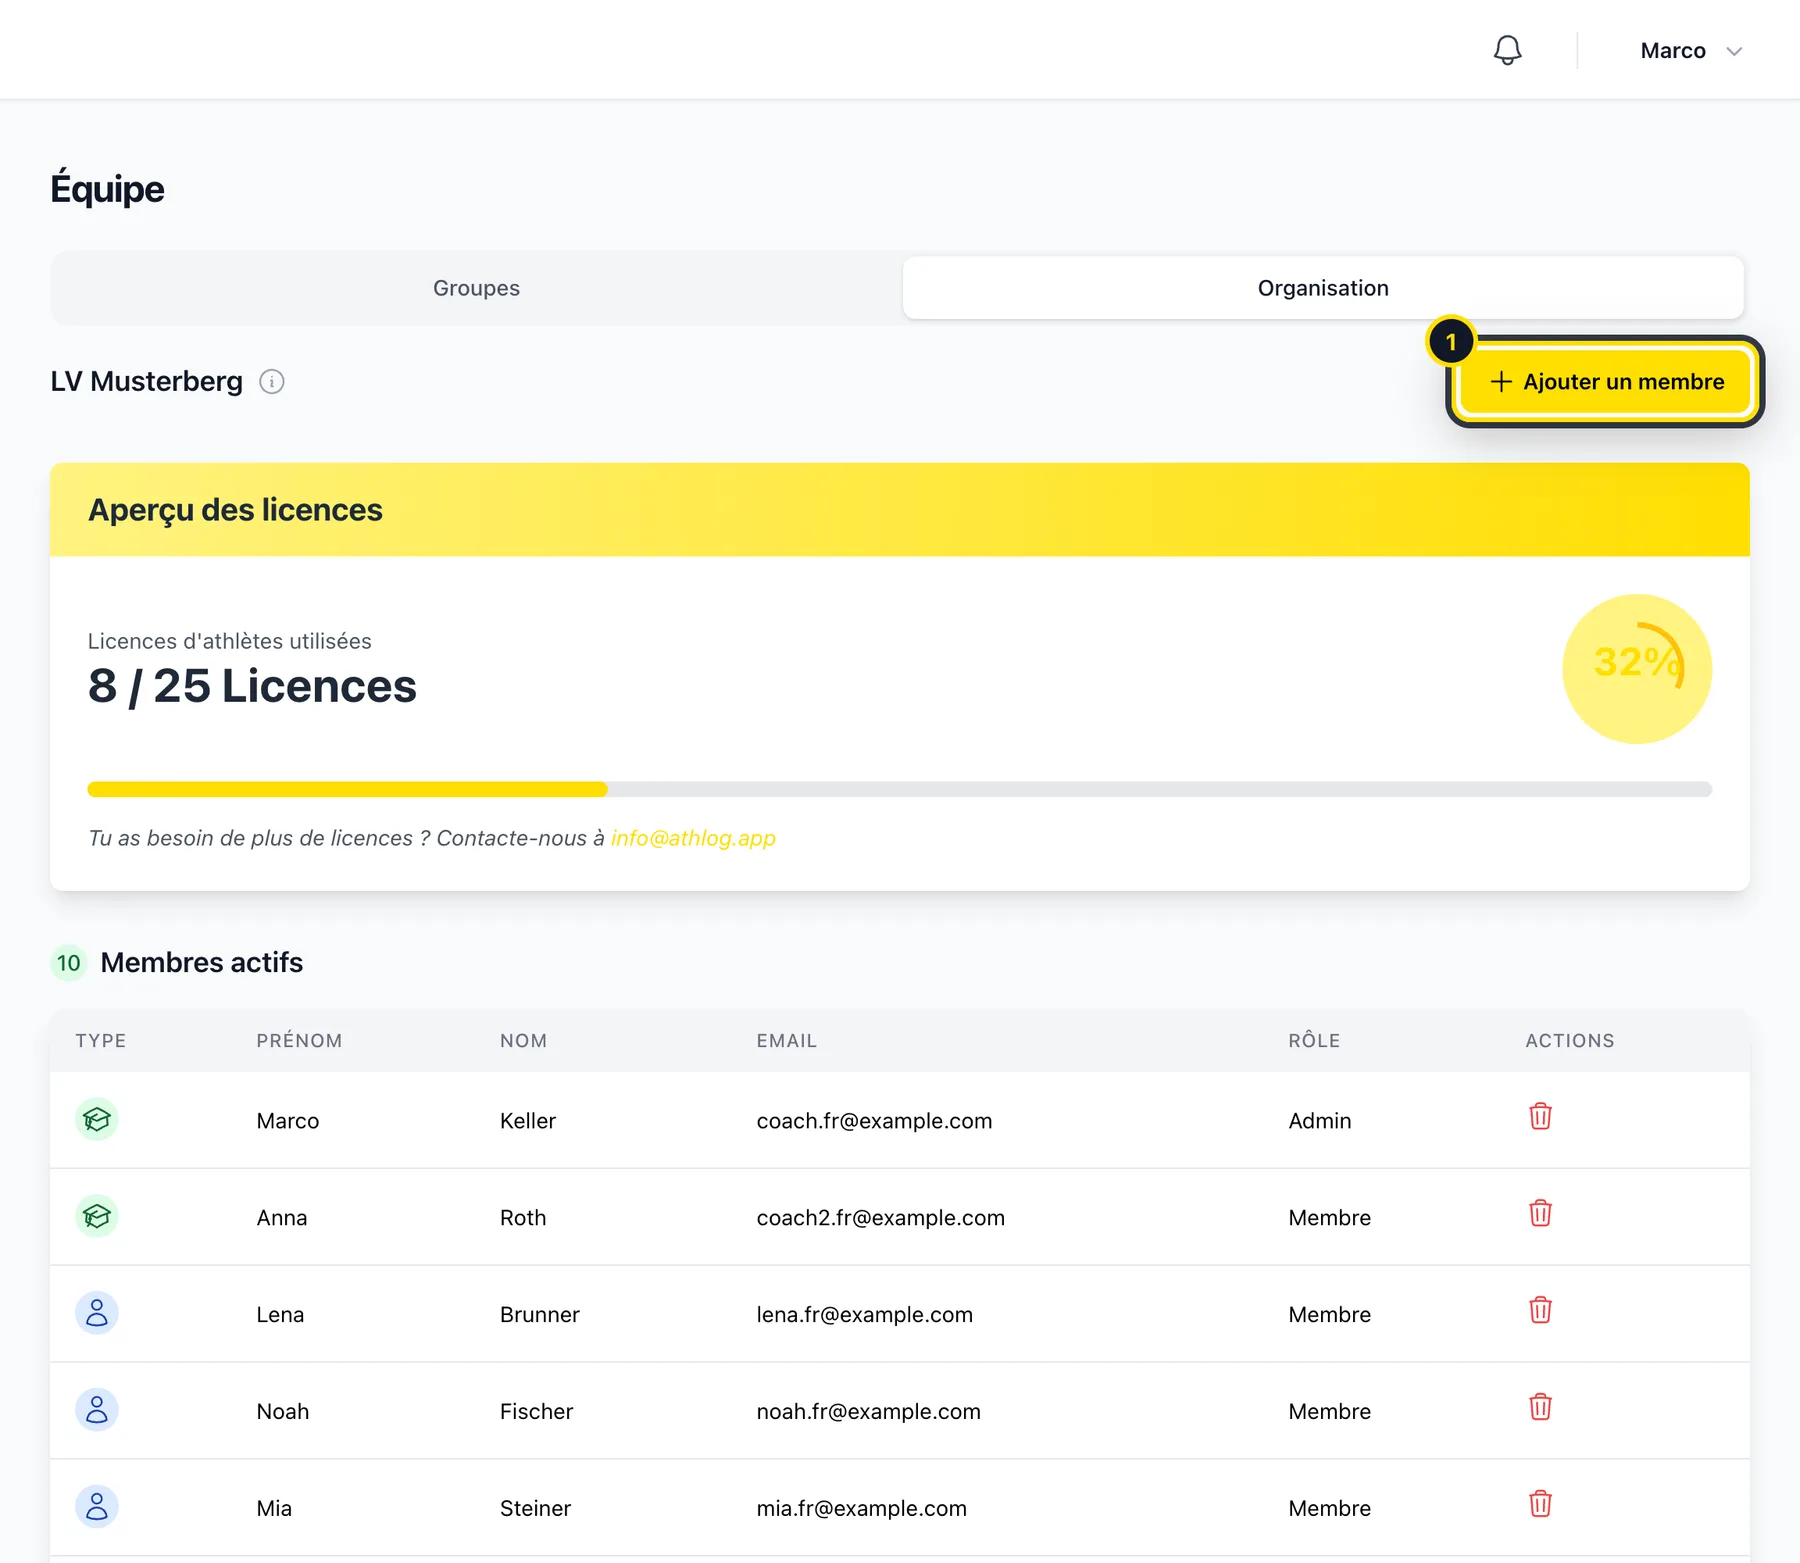Click the Aperçu des licences header
Viewport: 1800px width, 1563px height.
(236, 510)
